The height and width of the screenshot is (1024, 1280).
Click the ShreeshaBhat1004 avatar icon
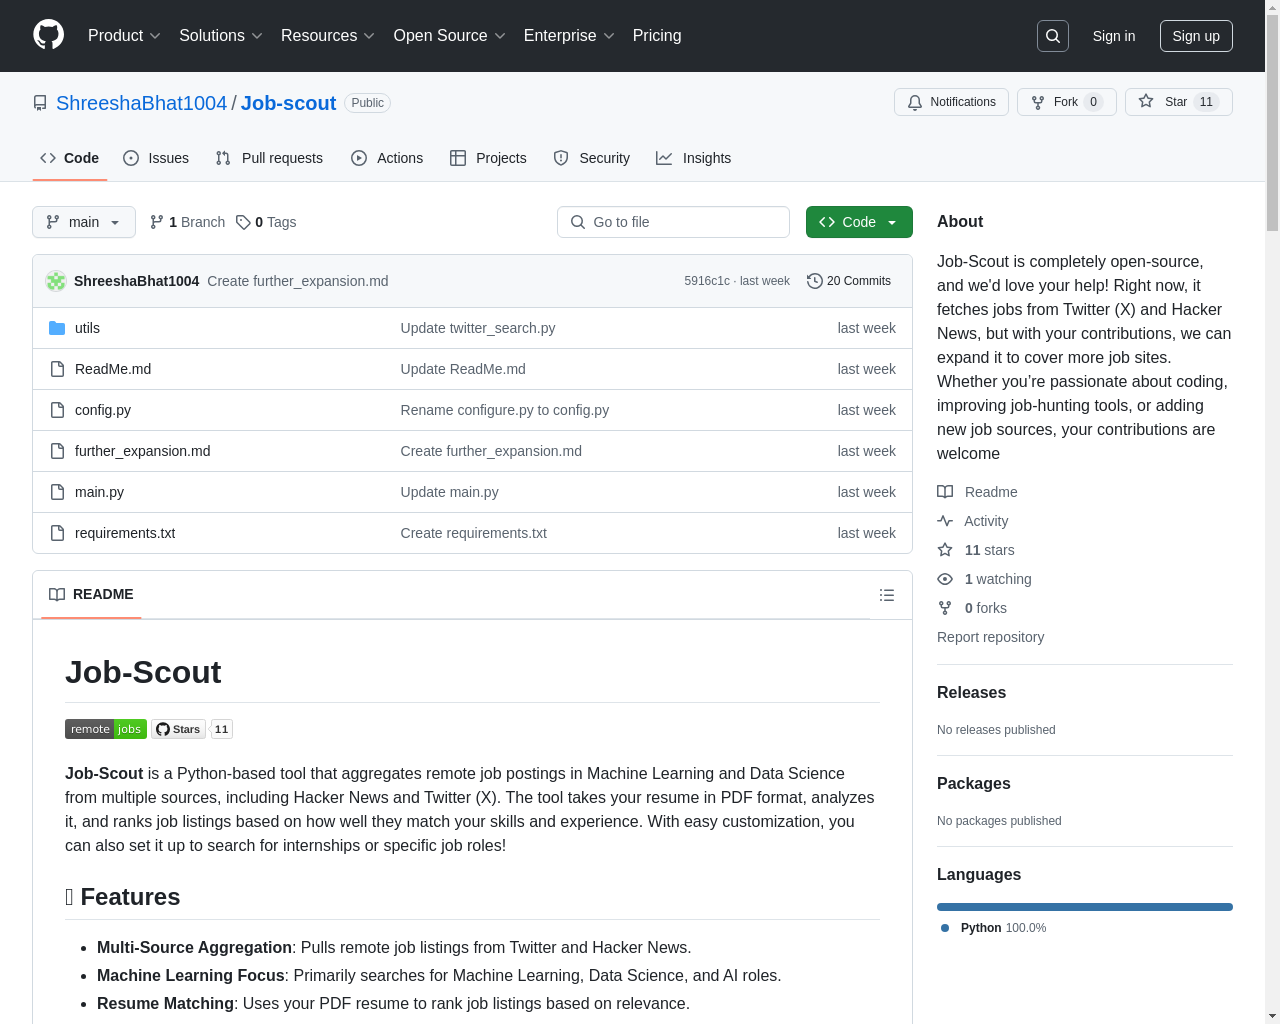click(x=56, y=281)
